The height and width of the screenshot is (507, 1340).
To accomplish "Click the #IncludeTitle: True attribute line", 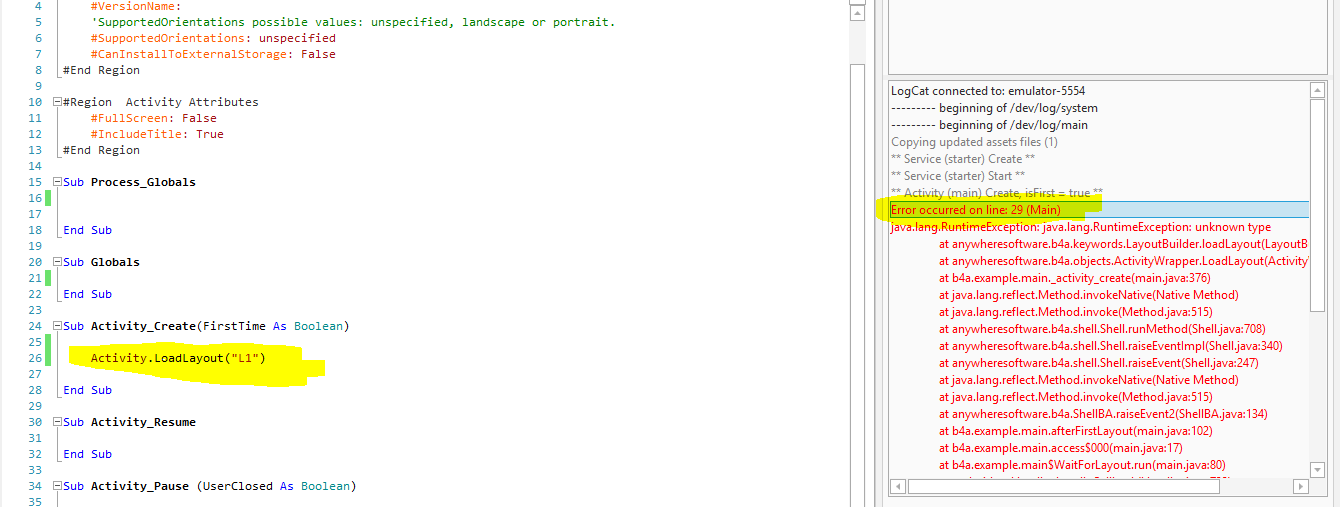I will click(x=157, y=134).
